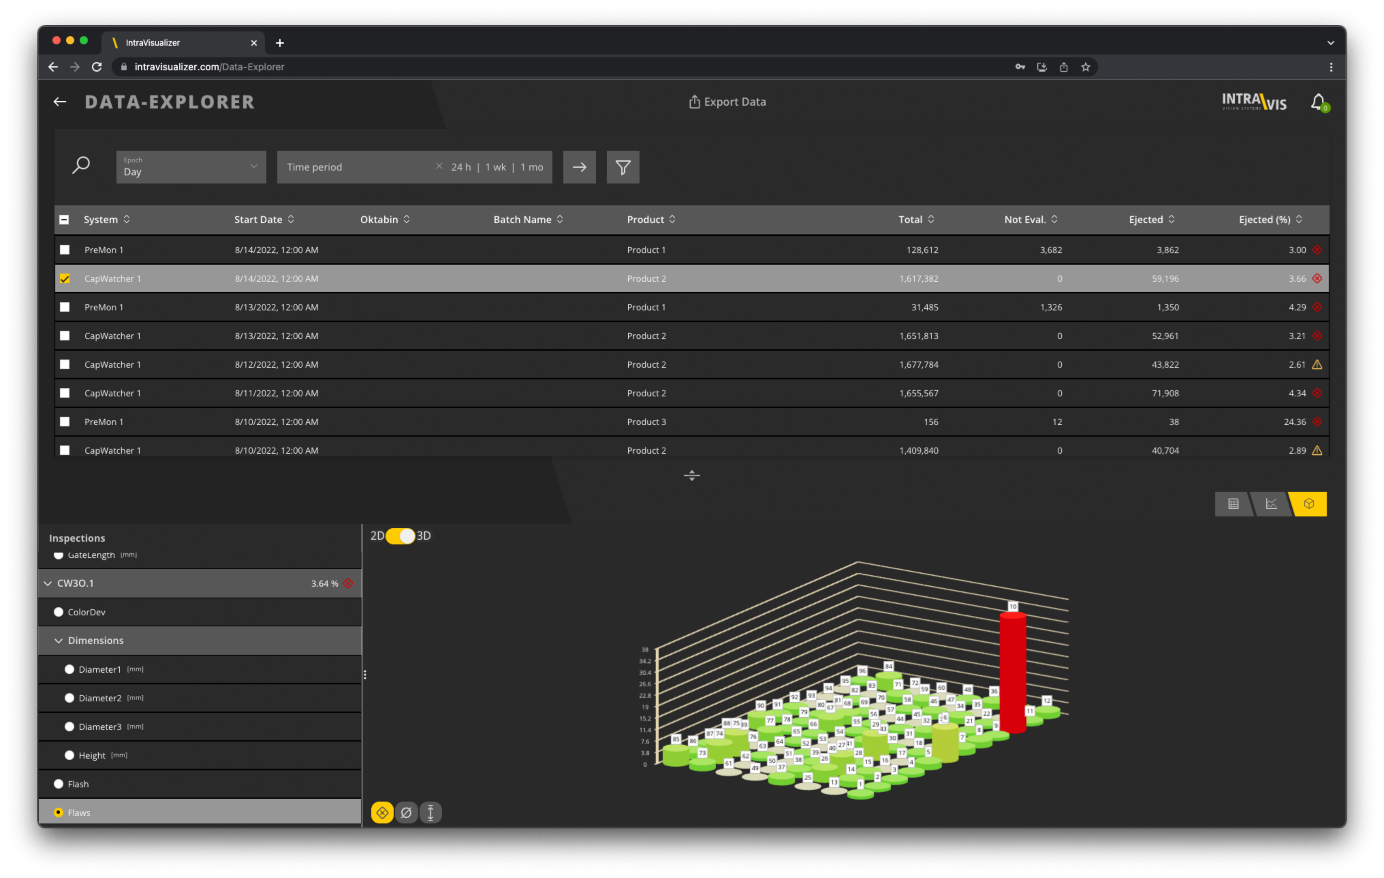Toggle the 2D/3D view switch
The width and height of the screenshot is (1384, 878).
tap(400, 536)
